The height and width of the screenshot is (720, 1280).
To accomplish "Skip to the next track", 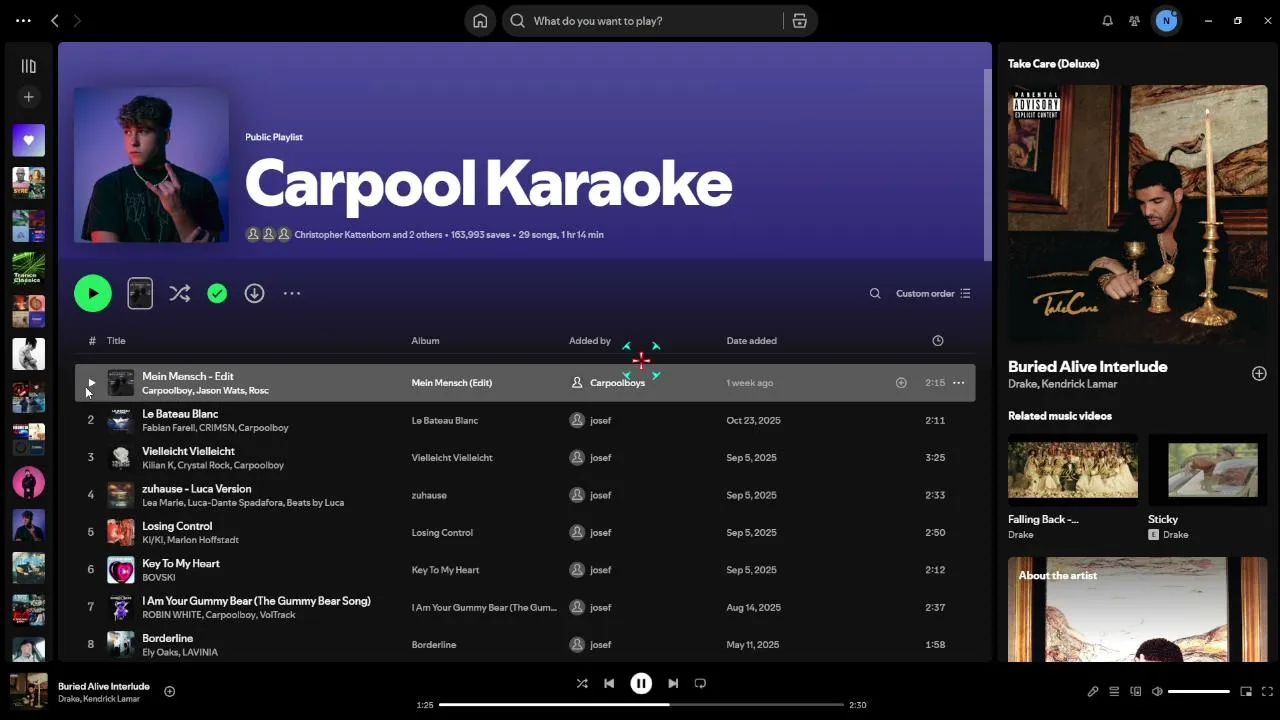I will [673, 683].
